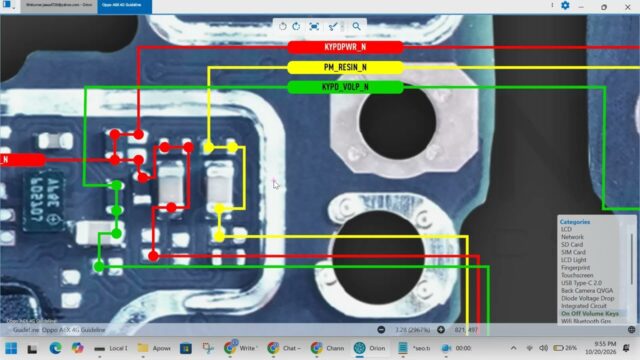Open the Orion app taskbar button
Screen dimensions: 640x360
click(x=370, y=348)
